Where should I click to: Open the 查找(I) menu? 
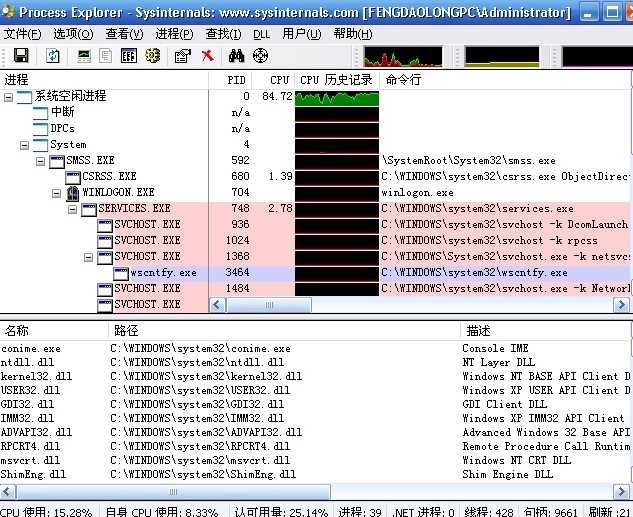point(223,34)
